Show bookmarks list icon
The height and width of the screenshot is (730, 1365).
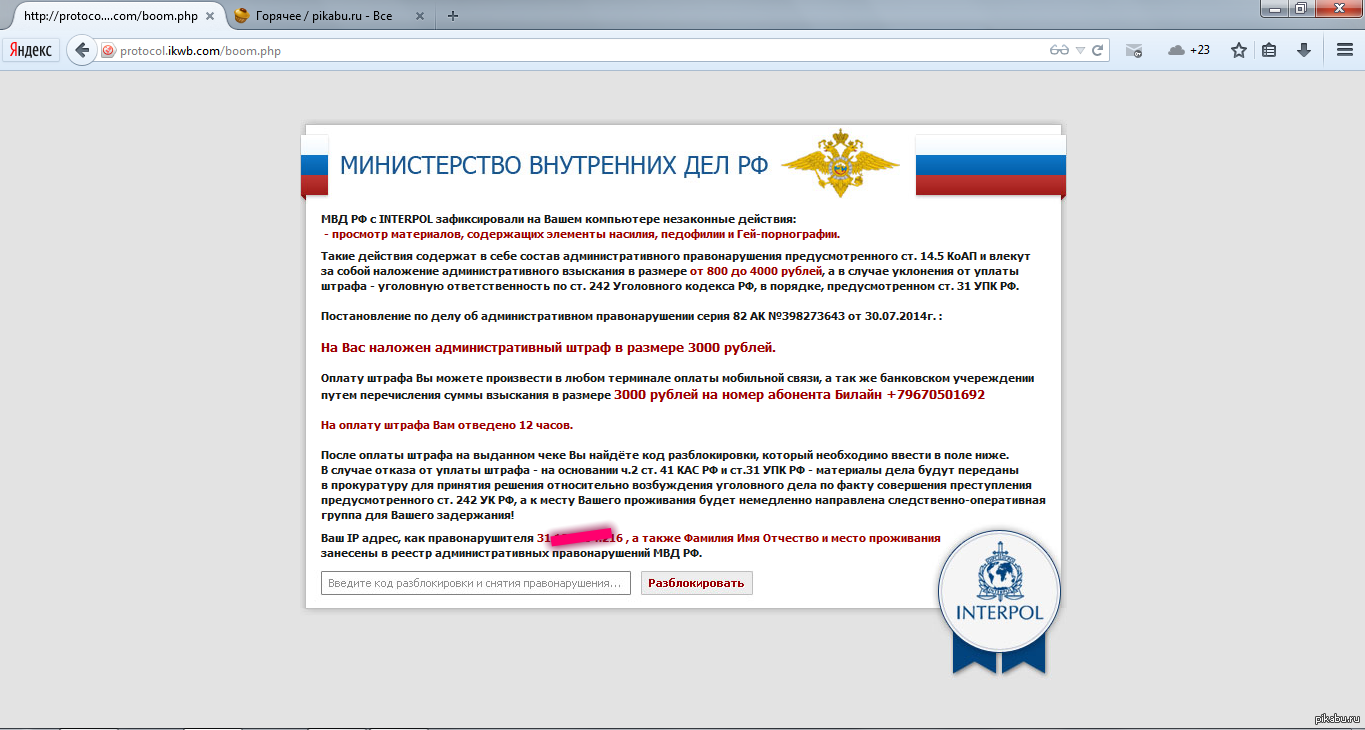click(1269, 51)
